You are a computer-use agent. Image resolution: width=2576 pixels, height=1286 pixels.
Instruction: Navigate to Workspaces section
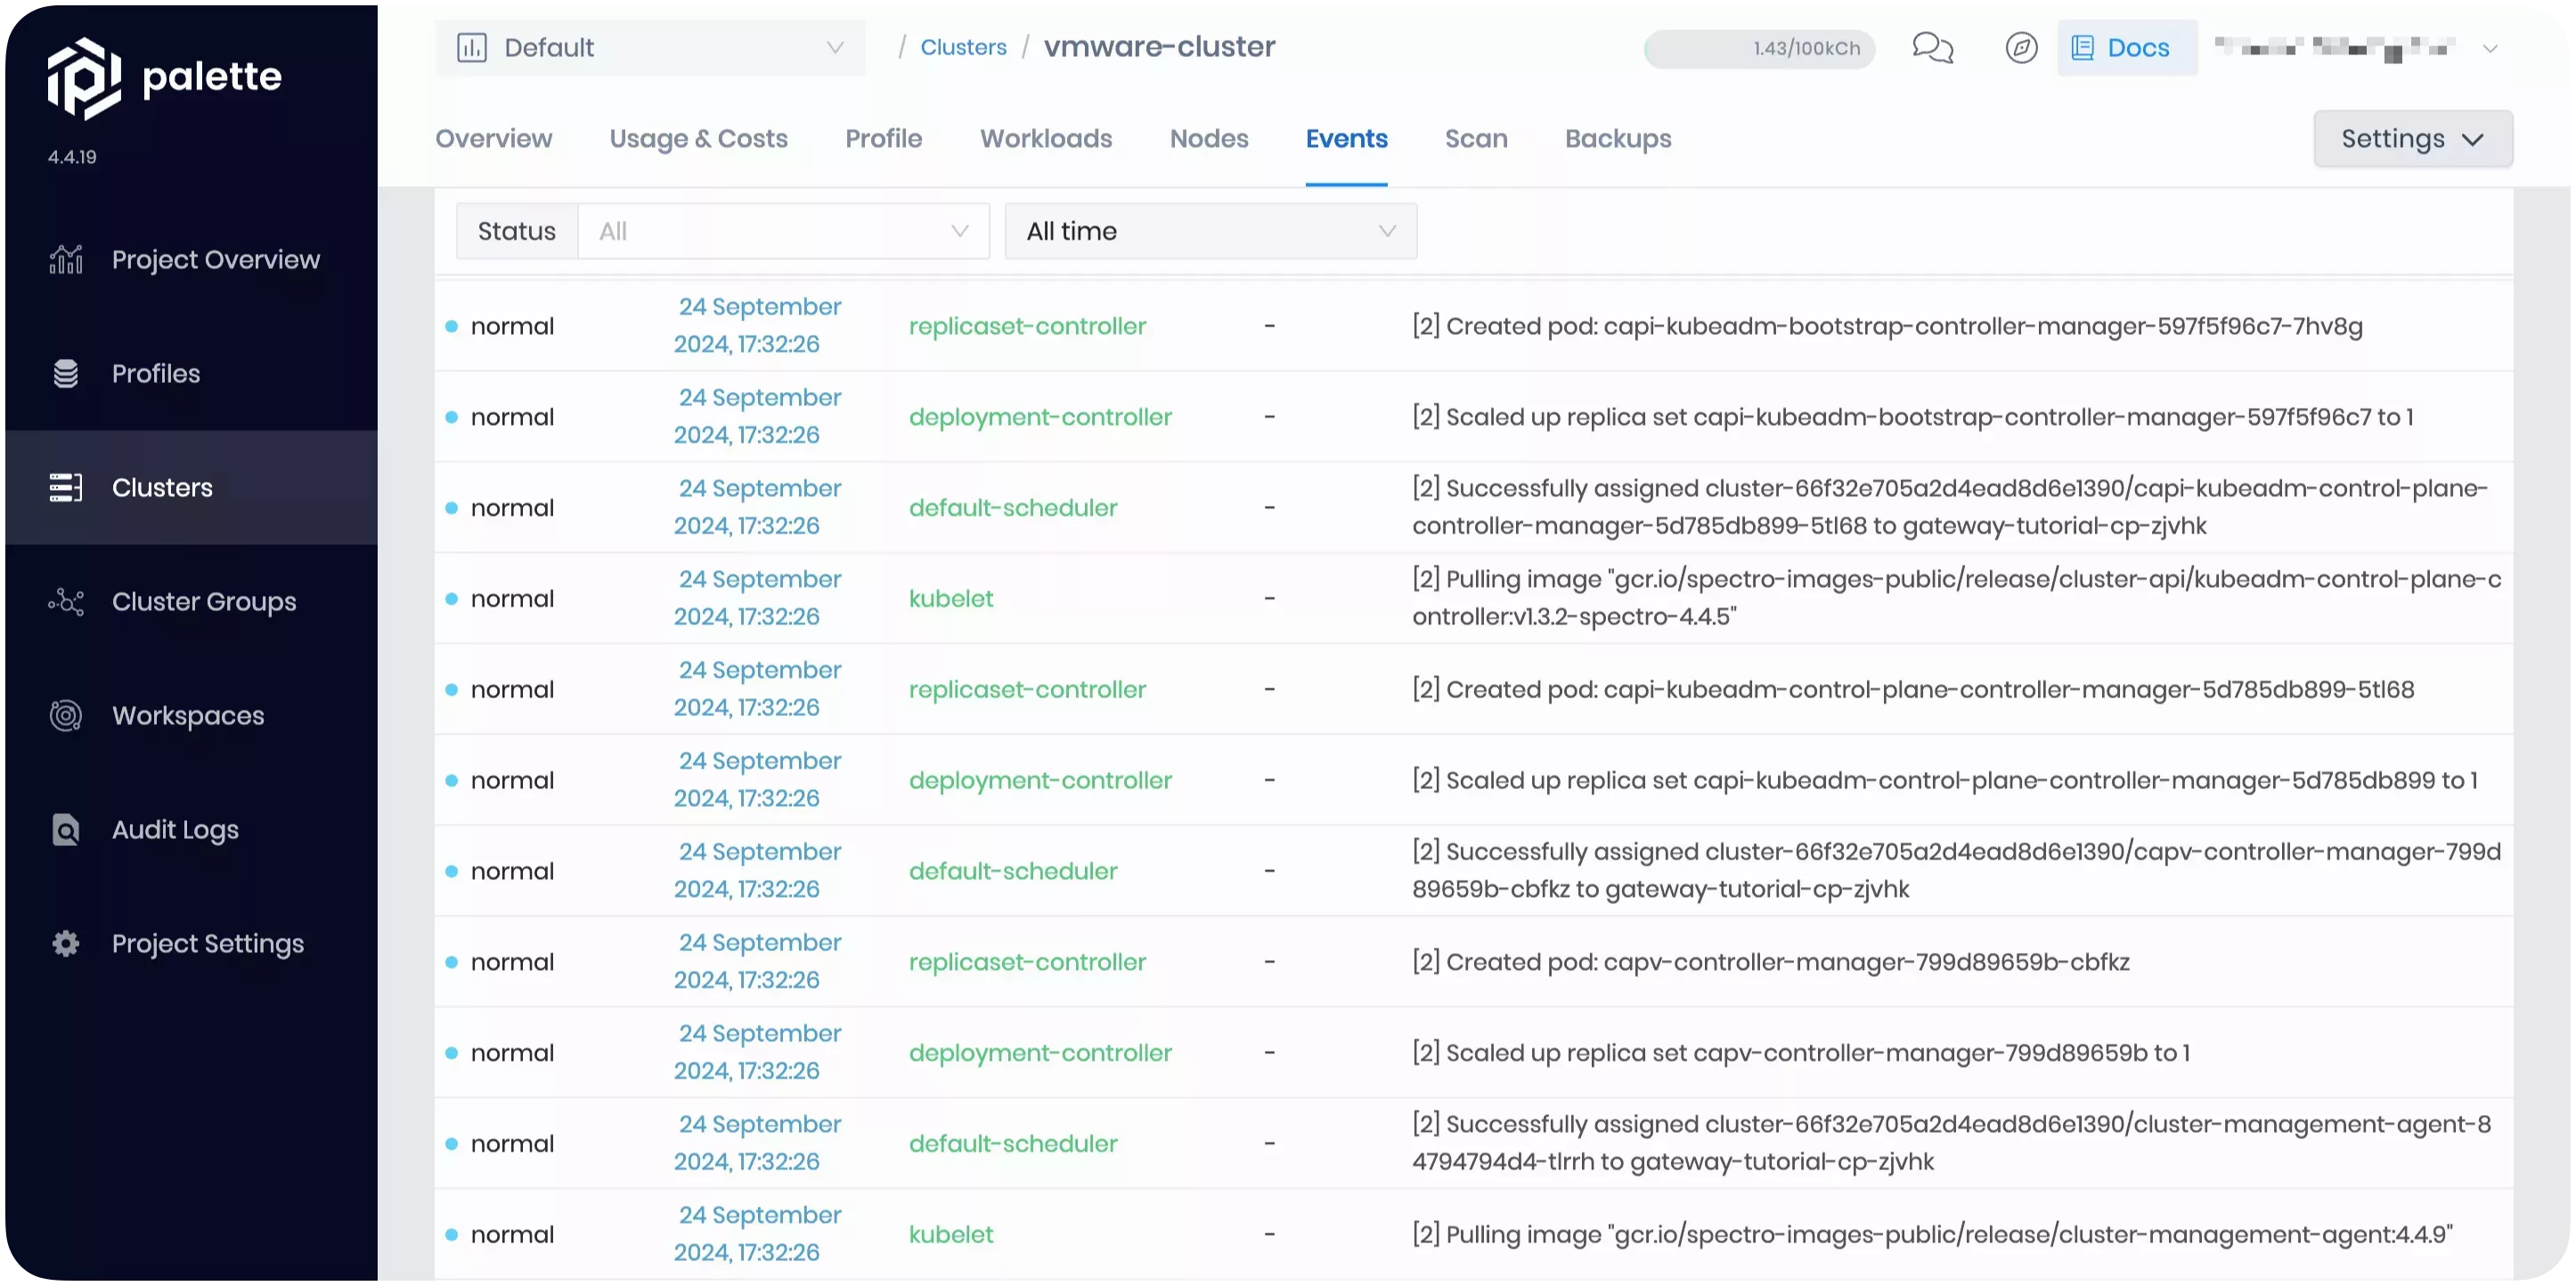click(x=187, y=714)
